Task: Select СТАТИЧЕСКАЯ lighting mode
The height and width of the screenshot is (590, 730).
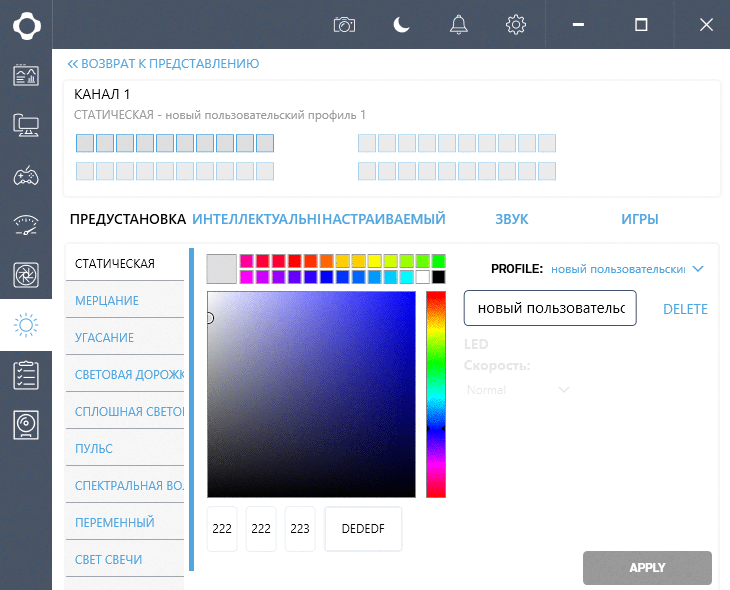Action: point(125,263)
